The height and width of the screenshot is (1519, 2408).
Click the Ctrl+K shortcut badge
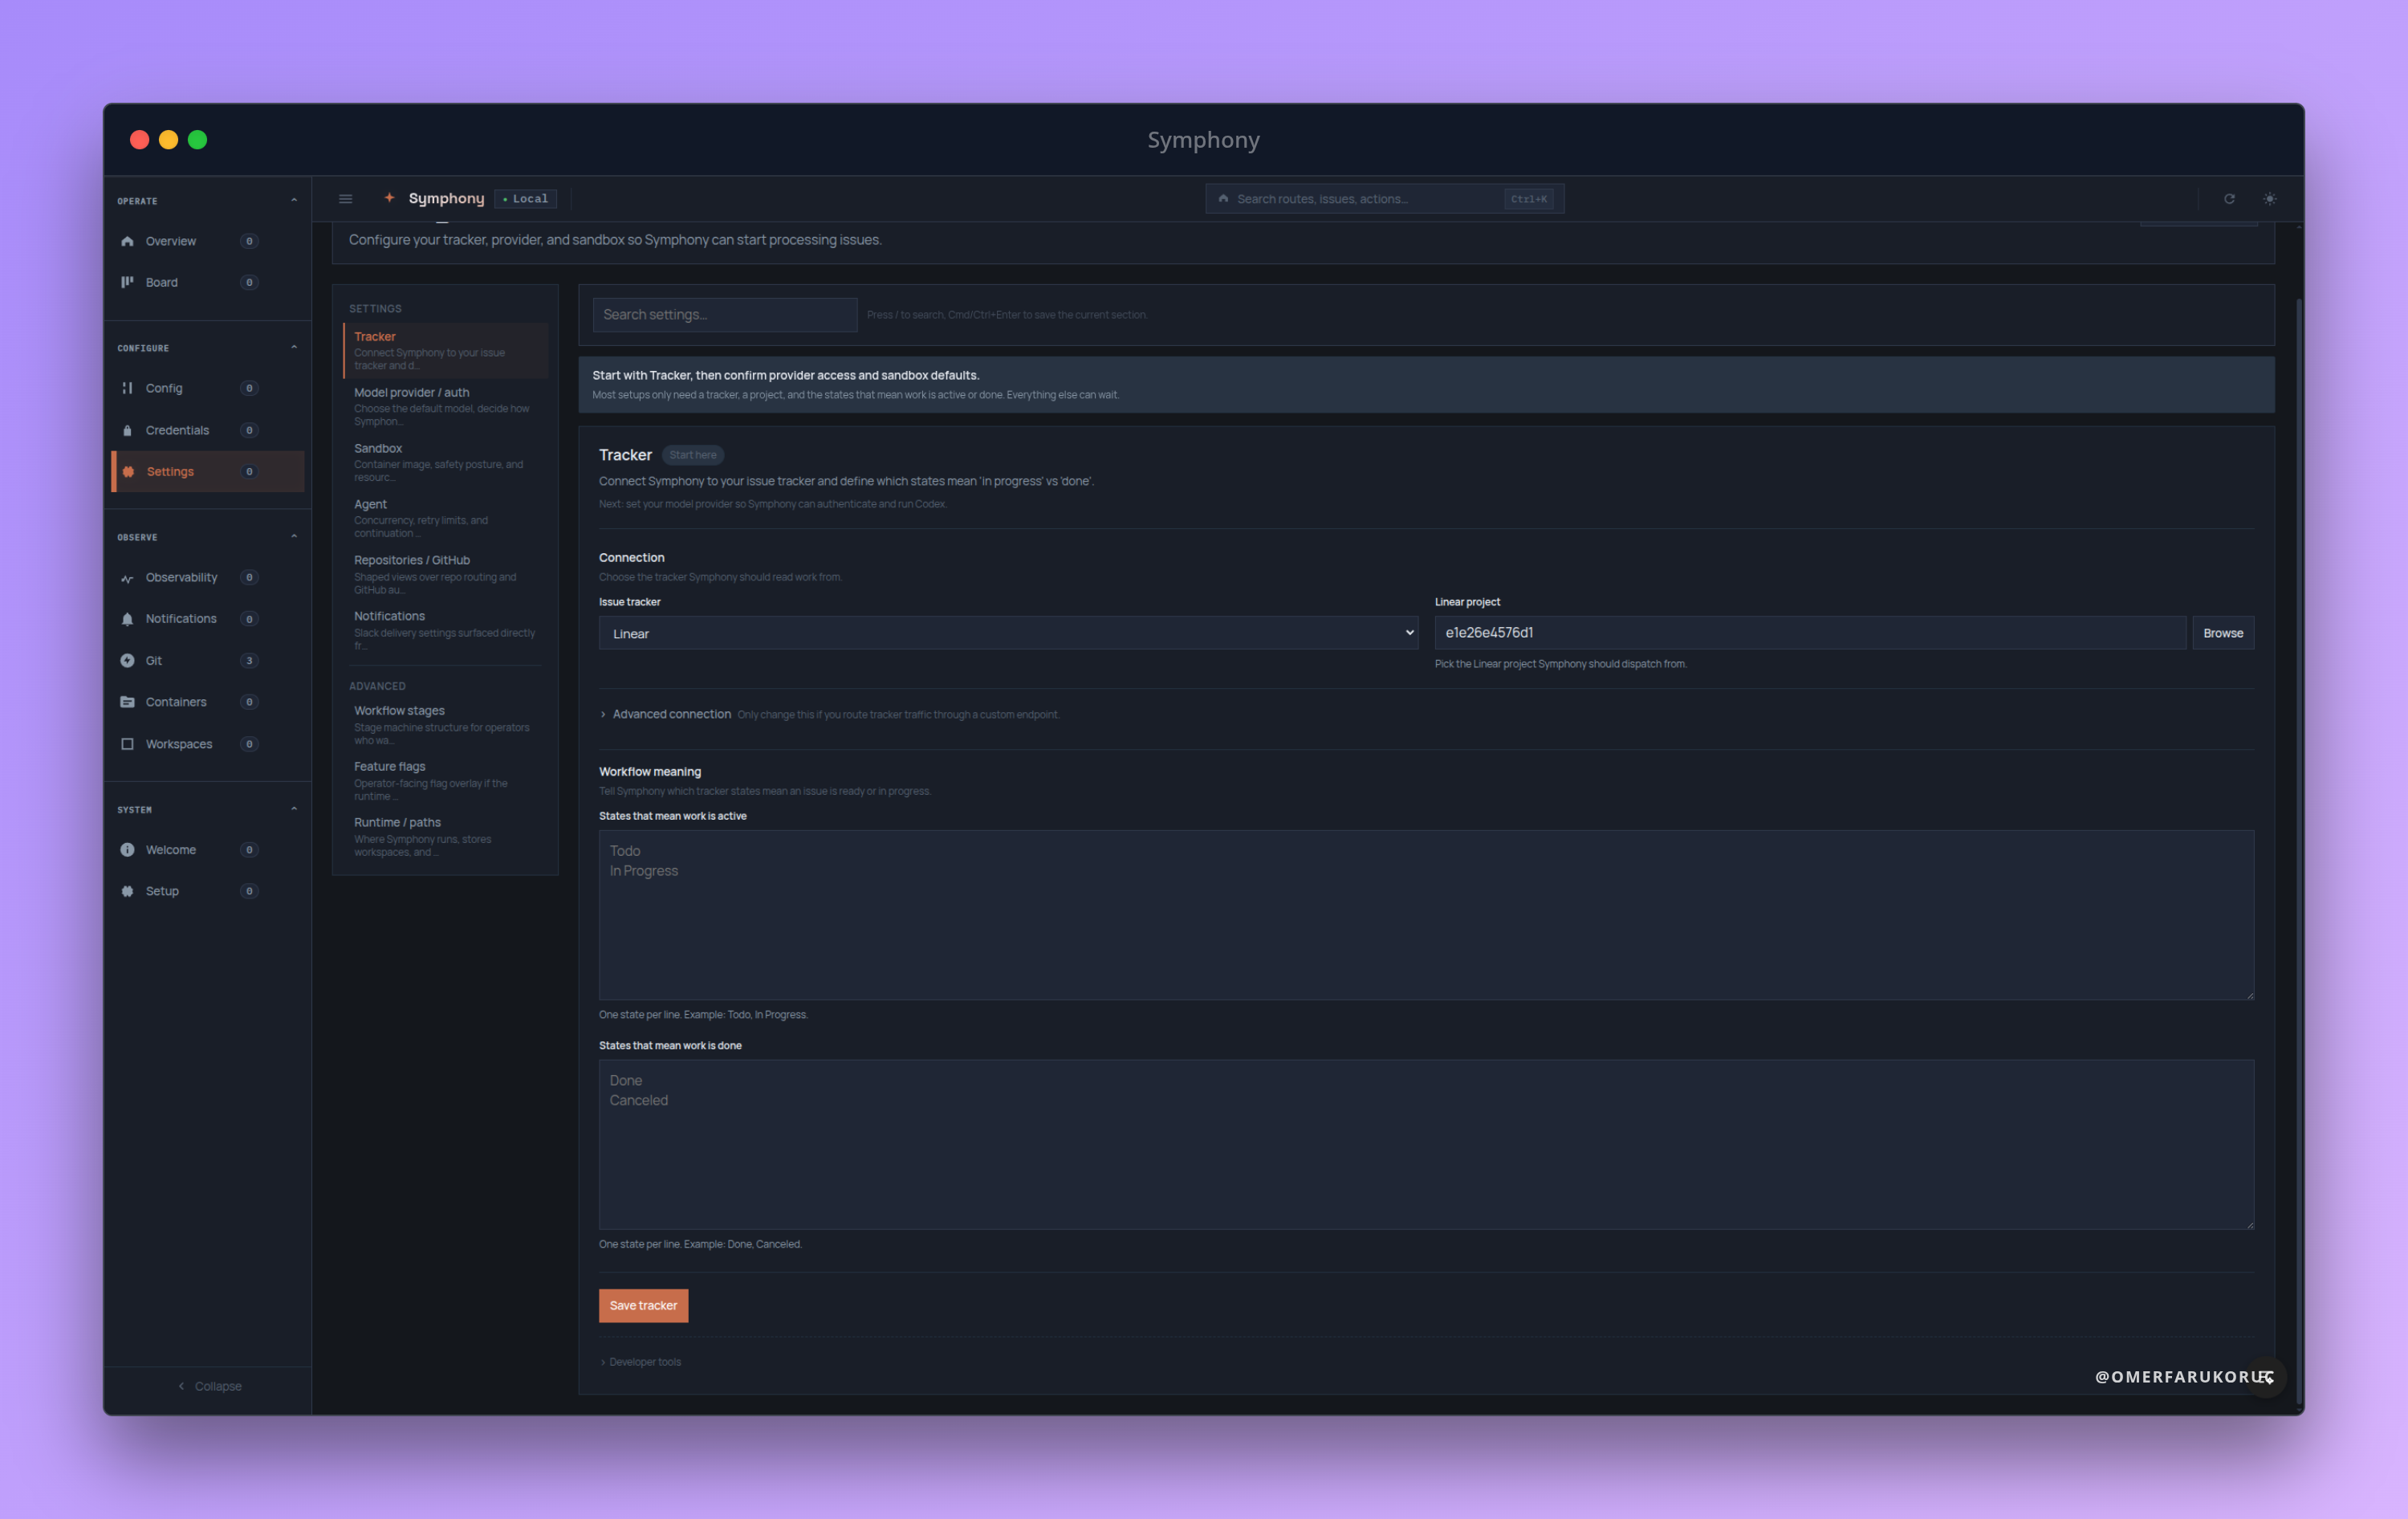1528,199
